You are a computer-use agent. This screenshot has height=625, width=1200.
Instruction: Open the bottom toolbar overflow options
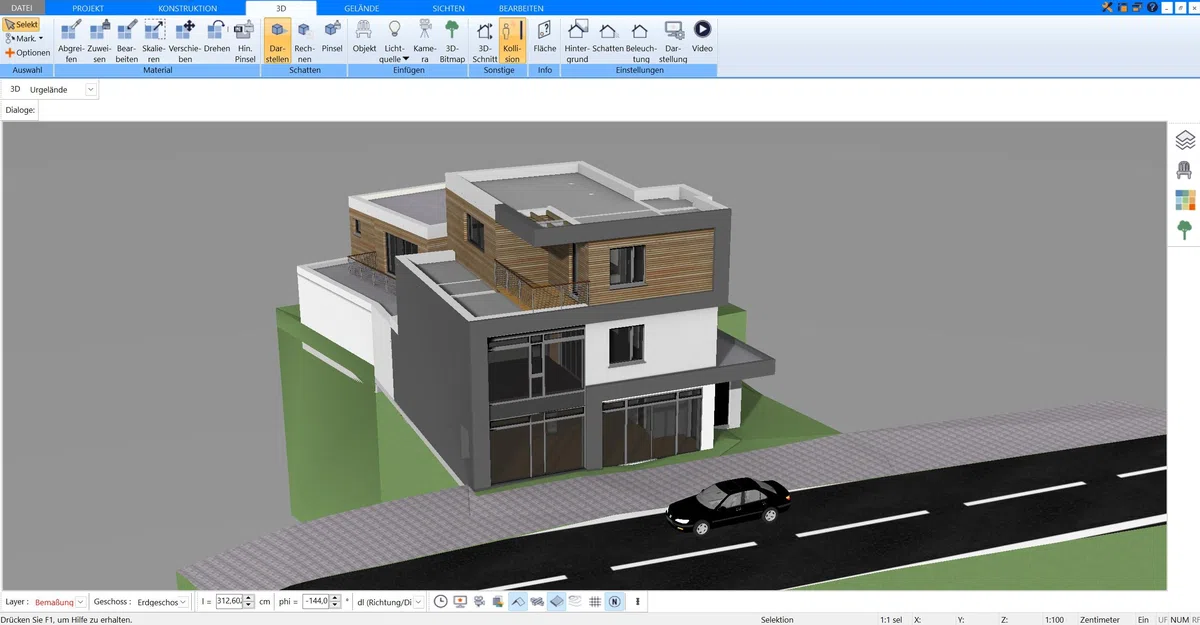pyautogui.click(x=638, y=602)
